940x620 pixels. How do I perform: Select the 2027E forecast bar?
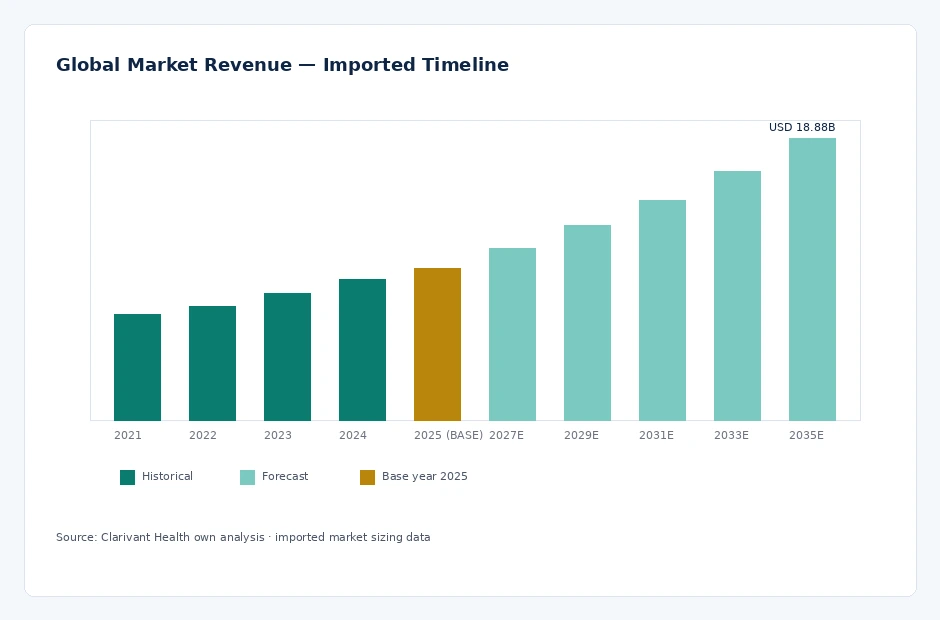(512, 334)
